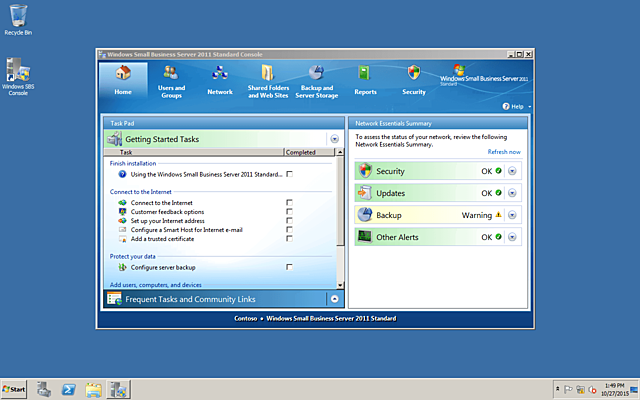640x400 pixels.
Task: Click the Other Alerts monitor icon
Action: [365, 237]
